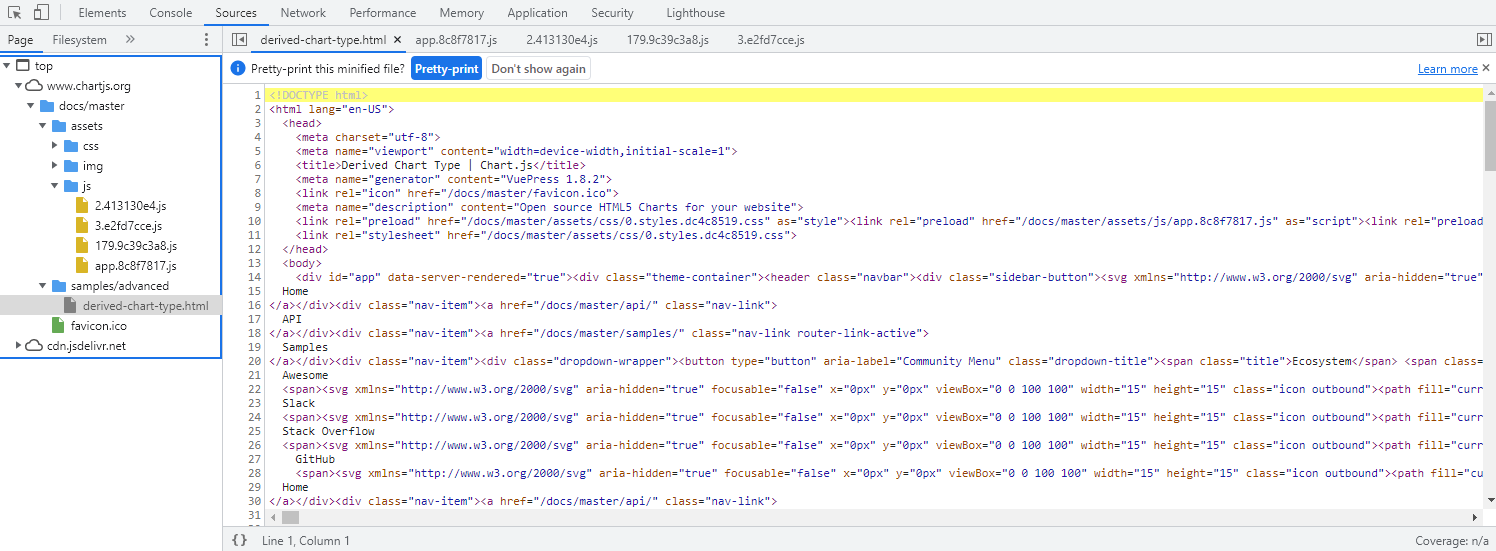Open the Learn more link
1496x551 pixels.
coord(1447,69)
